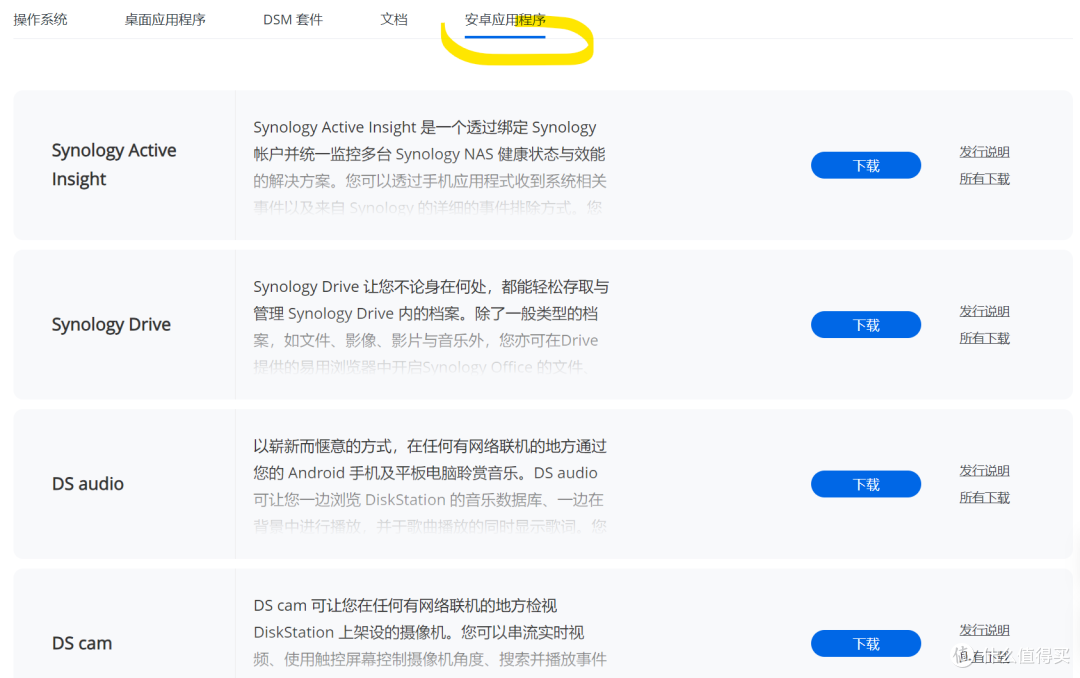Go to the 文档 tab

click(393, 19)
